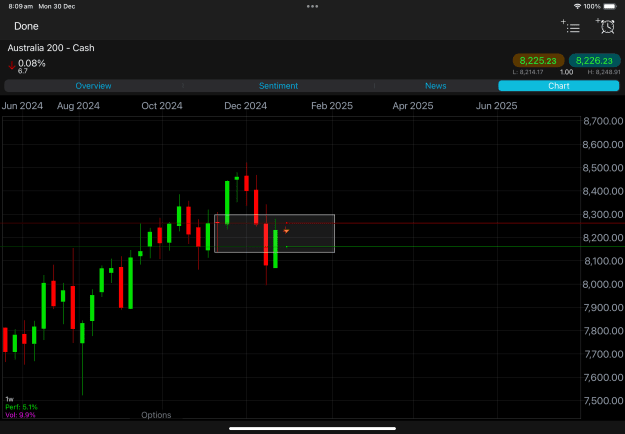Screen dimensions: 625x434
Task: Click the Dec 2024 date axis label
Action: click(x=246, y=106)
